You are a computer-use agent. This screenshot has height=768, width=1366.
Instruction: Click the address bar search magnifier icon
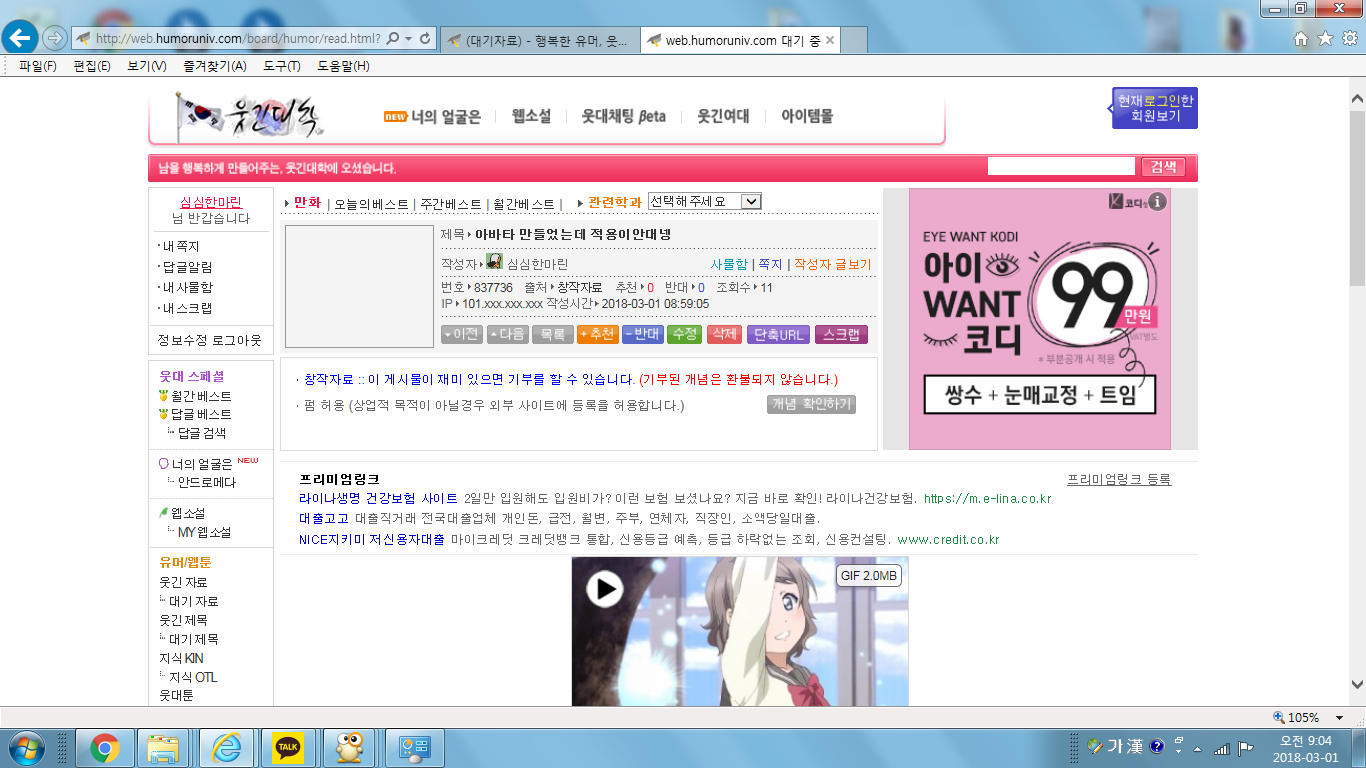392,38
